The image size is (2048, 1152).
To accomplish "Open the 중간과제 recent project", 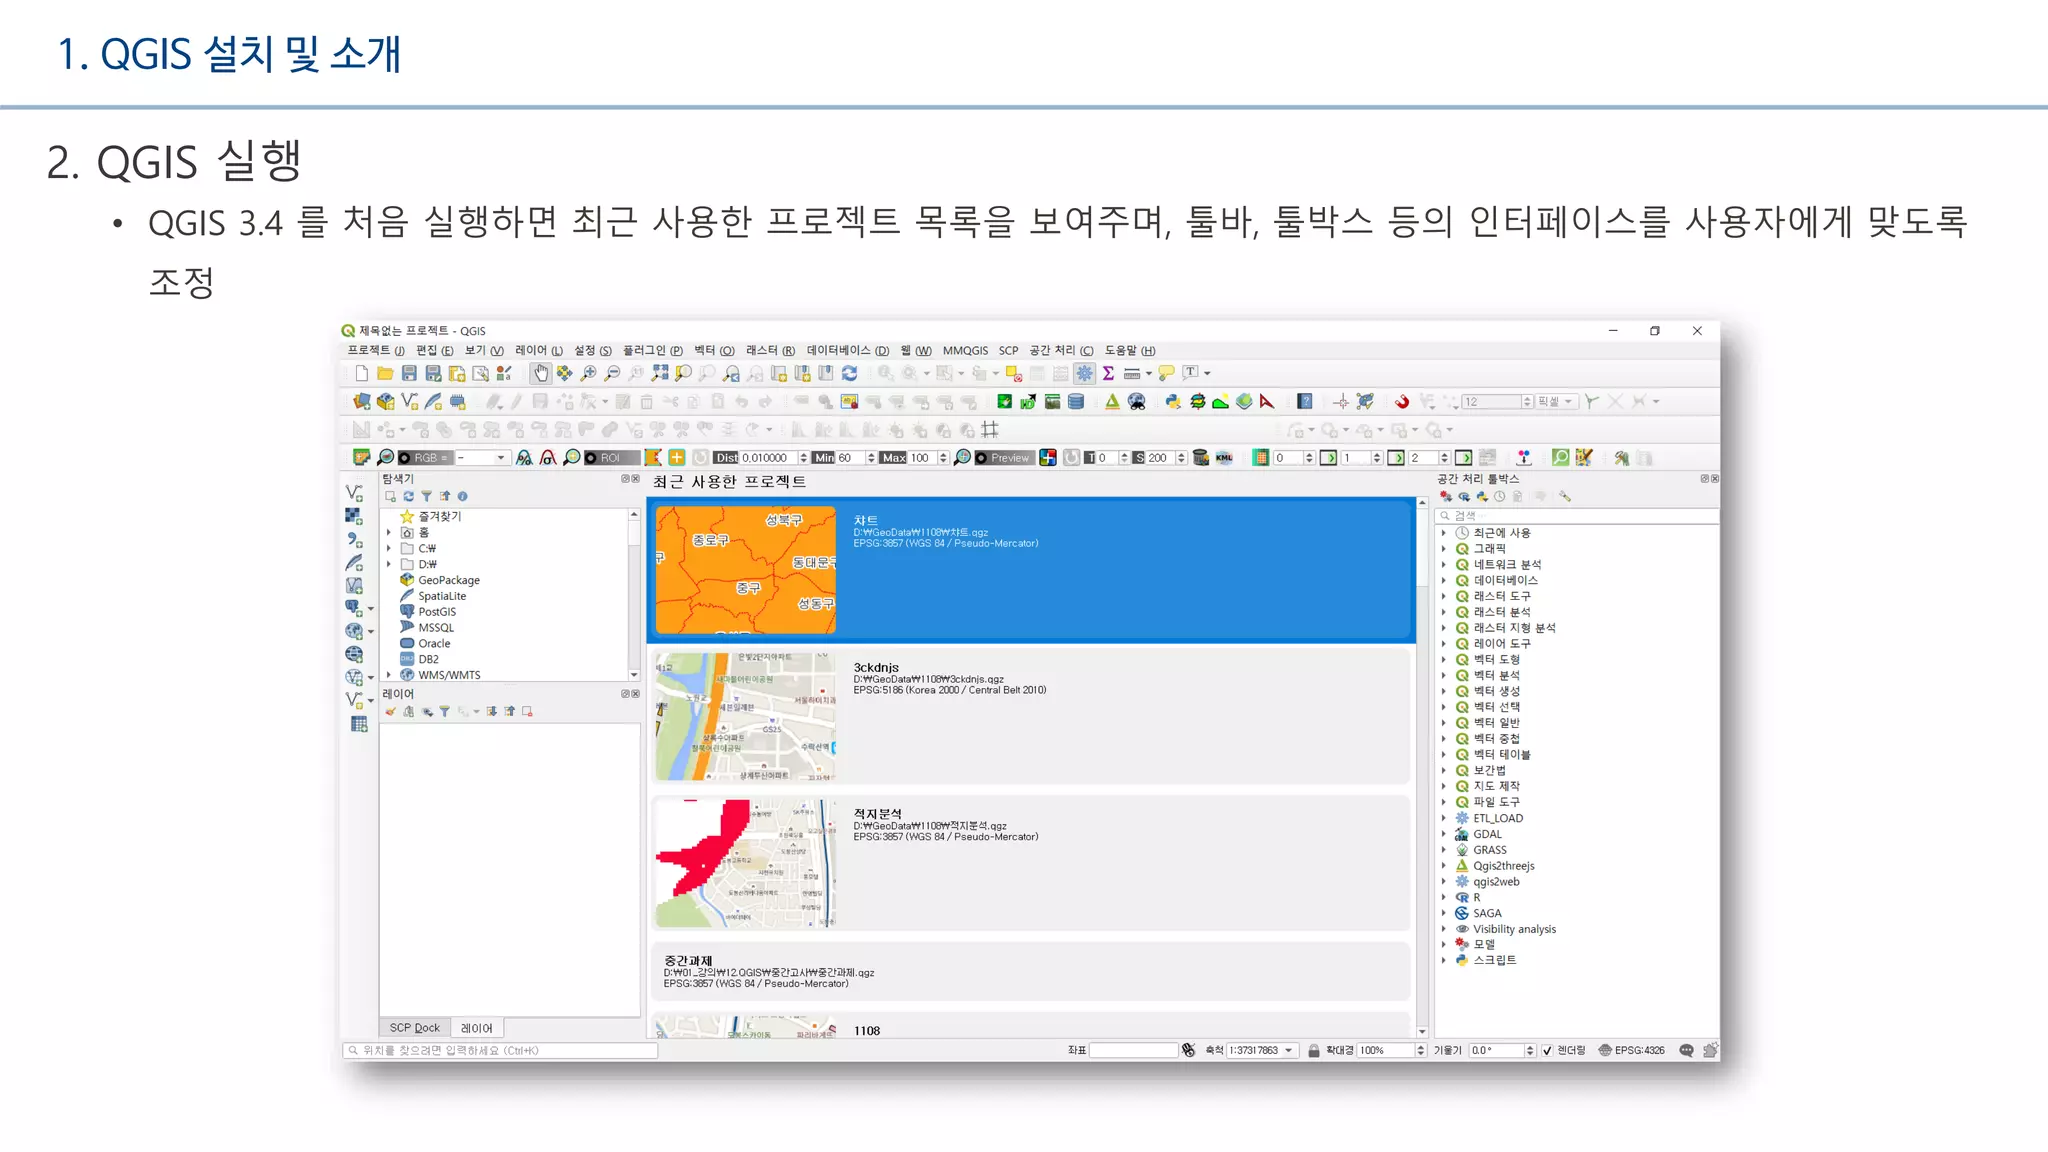I will click(1031, 971).
